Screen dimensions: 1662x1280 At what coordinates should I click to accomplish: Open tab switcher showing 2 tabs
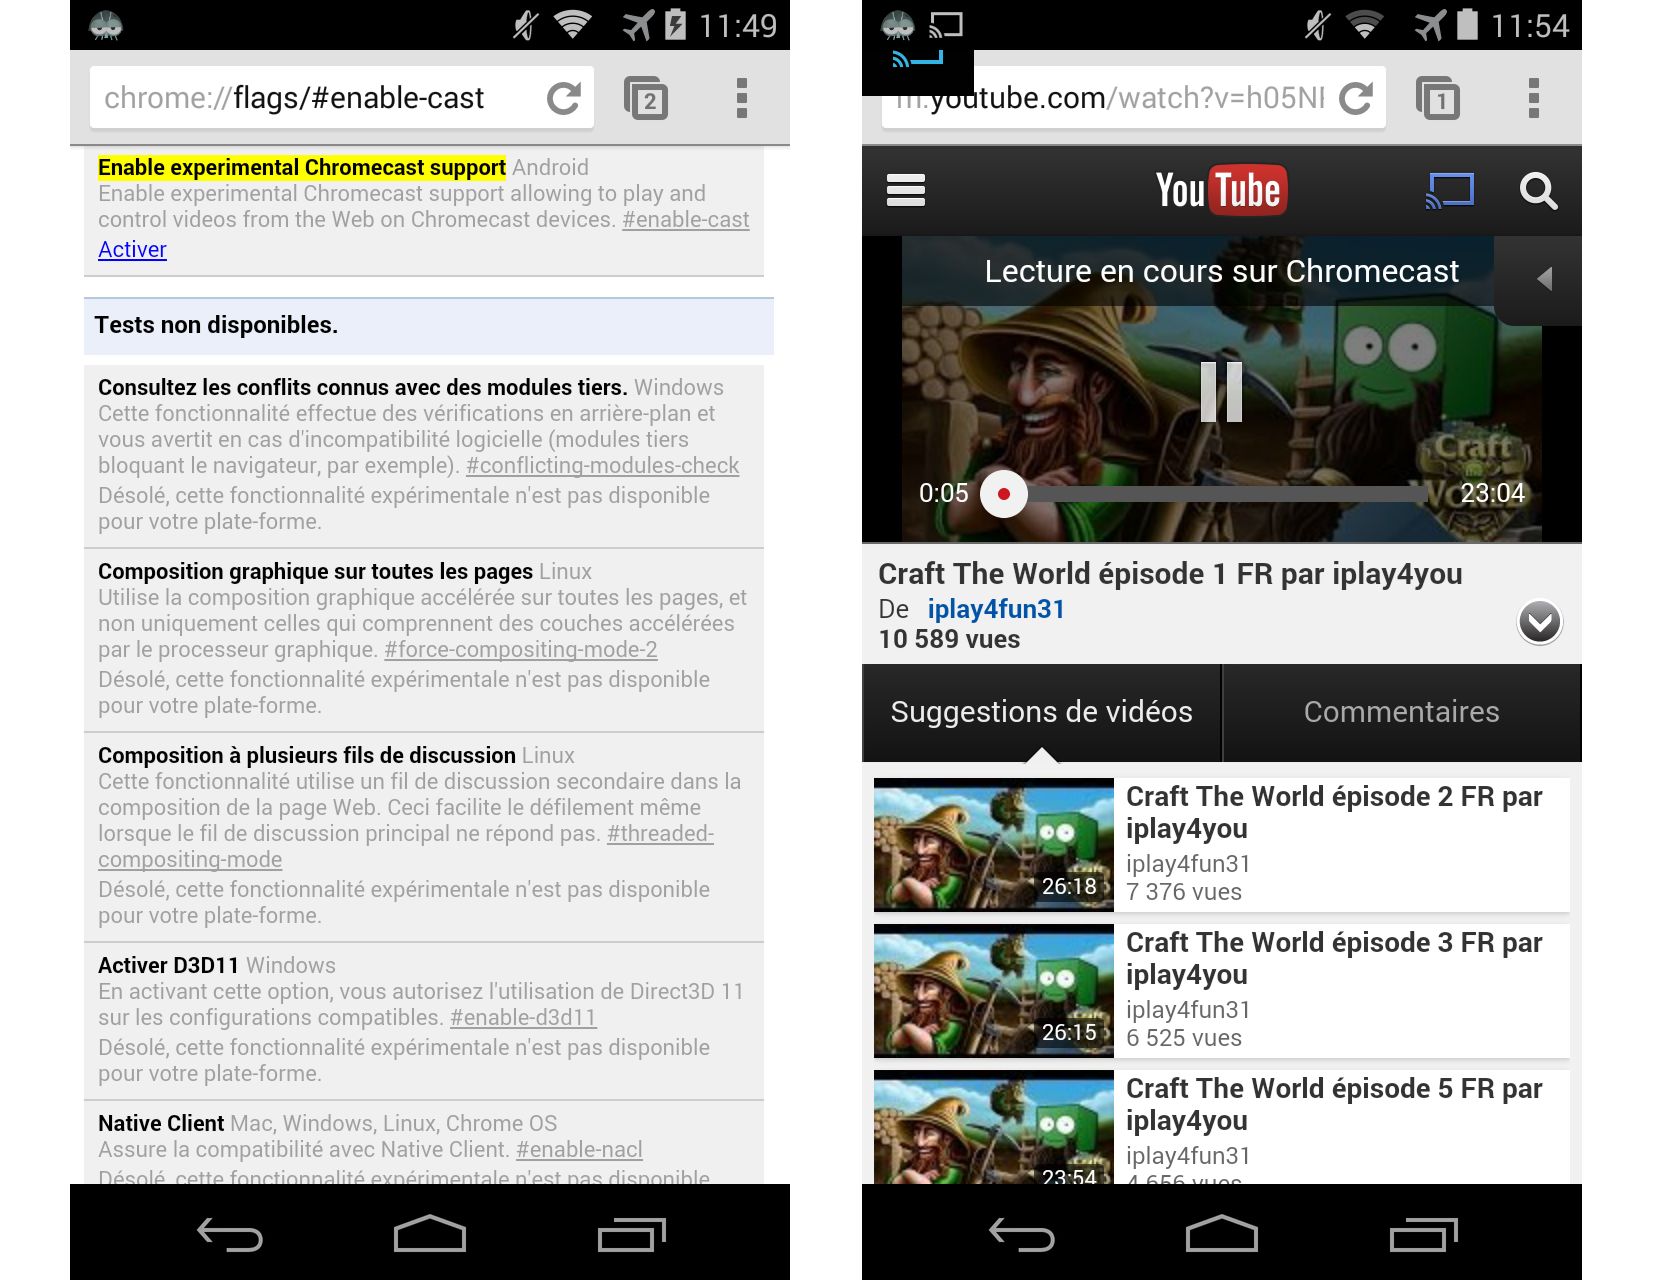646,98
